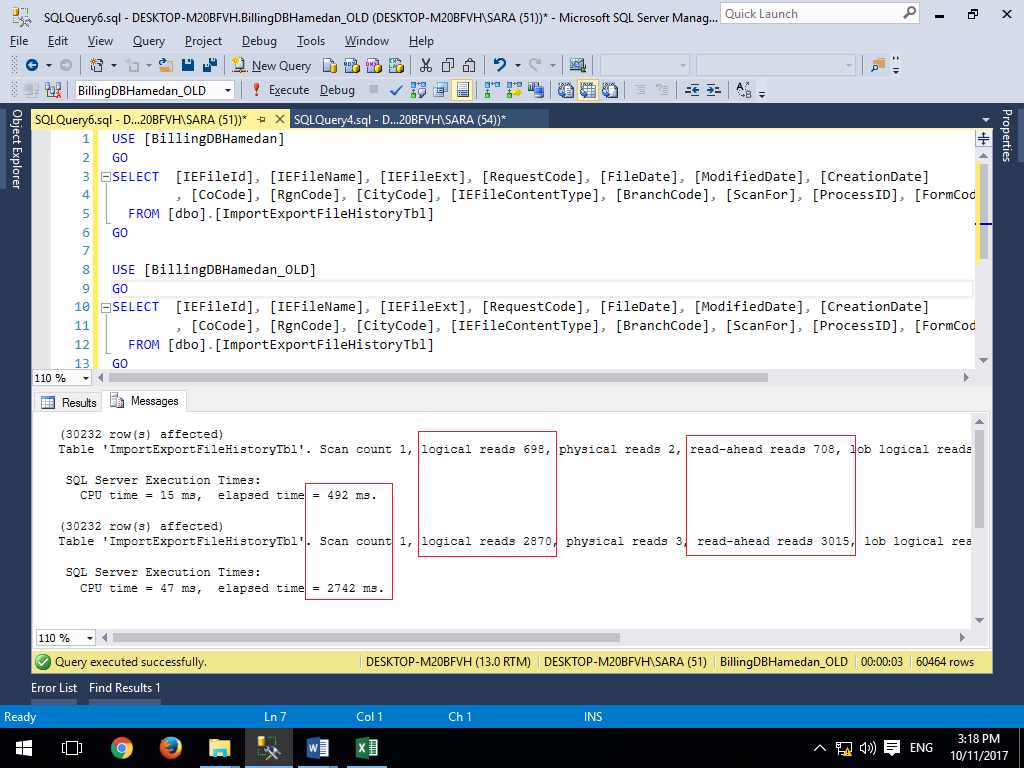Click the New Query button
This screenshot has width=1024, height=768.
tap(271, 65)
